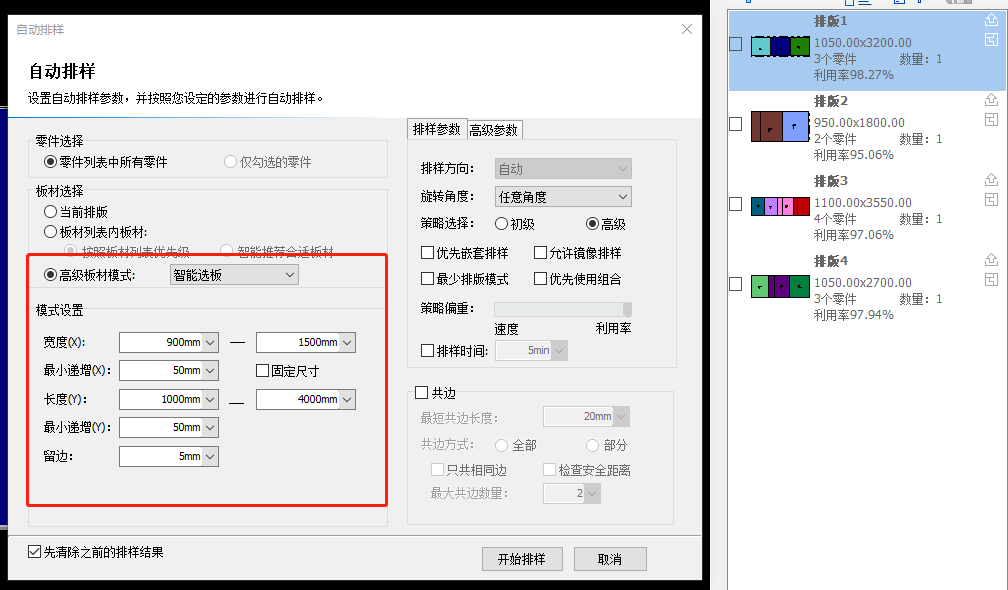Check the 优先嵌套排样 option
The image size is (1008, 590).
click(x=428, y=253)
